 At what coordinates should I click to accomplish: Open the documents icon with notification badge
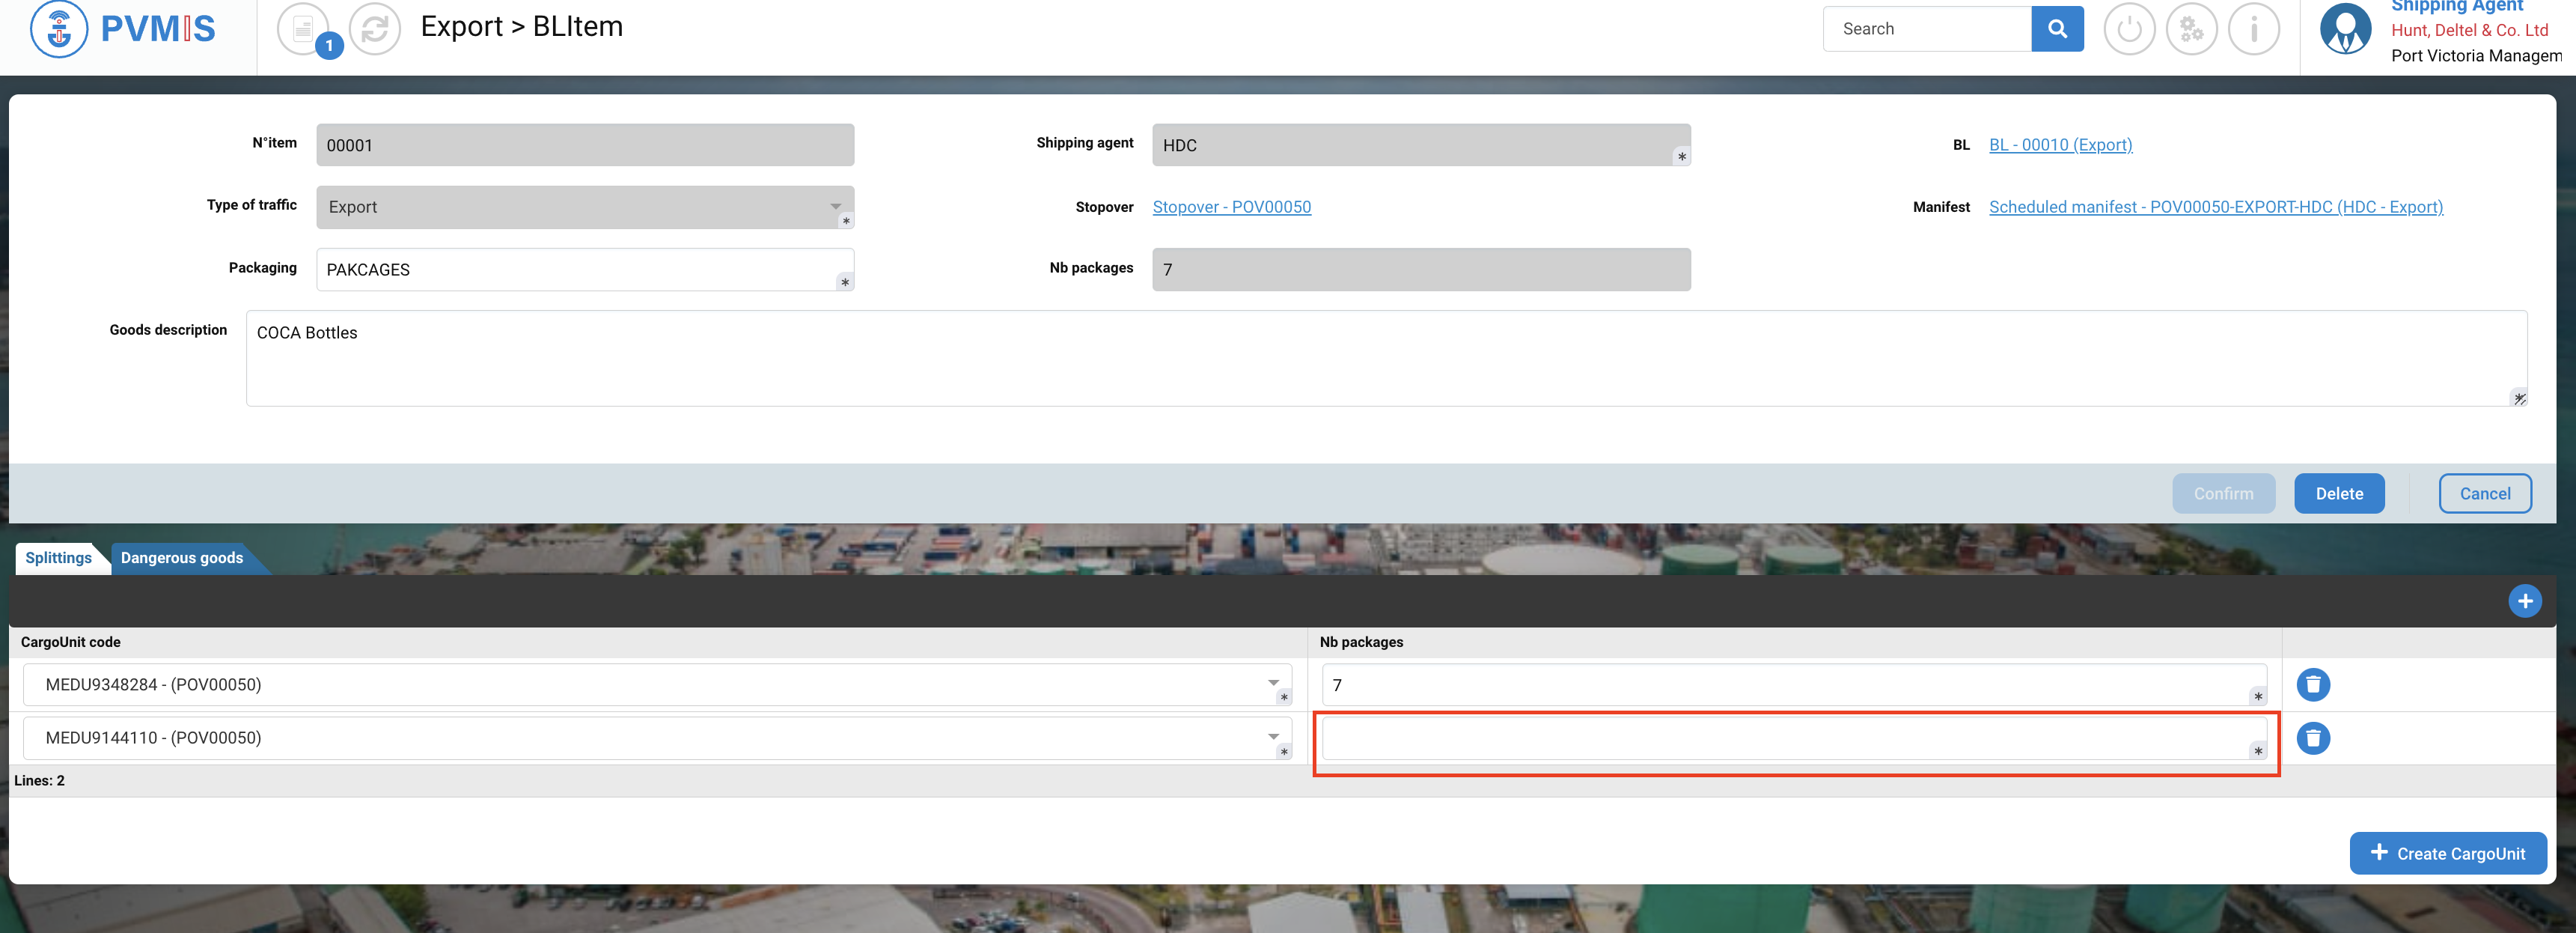pos(303,29)
